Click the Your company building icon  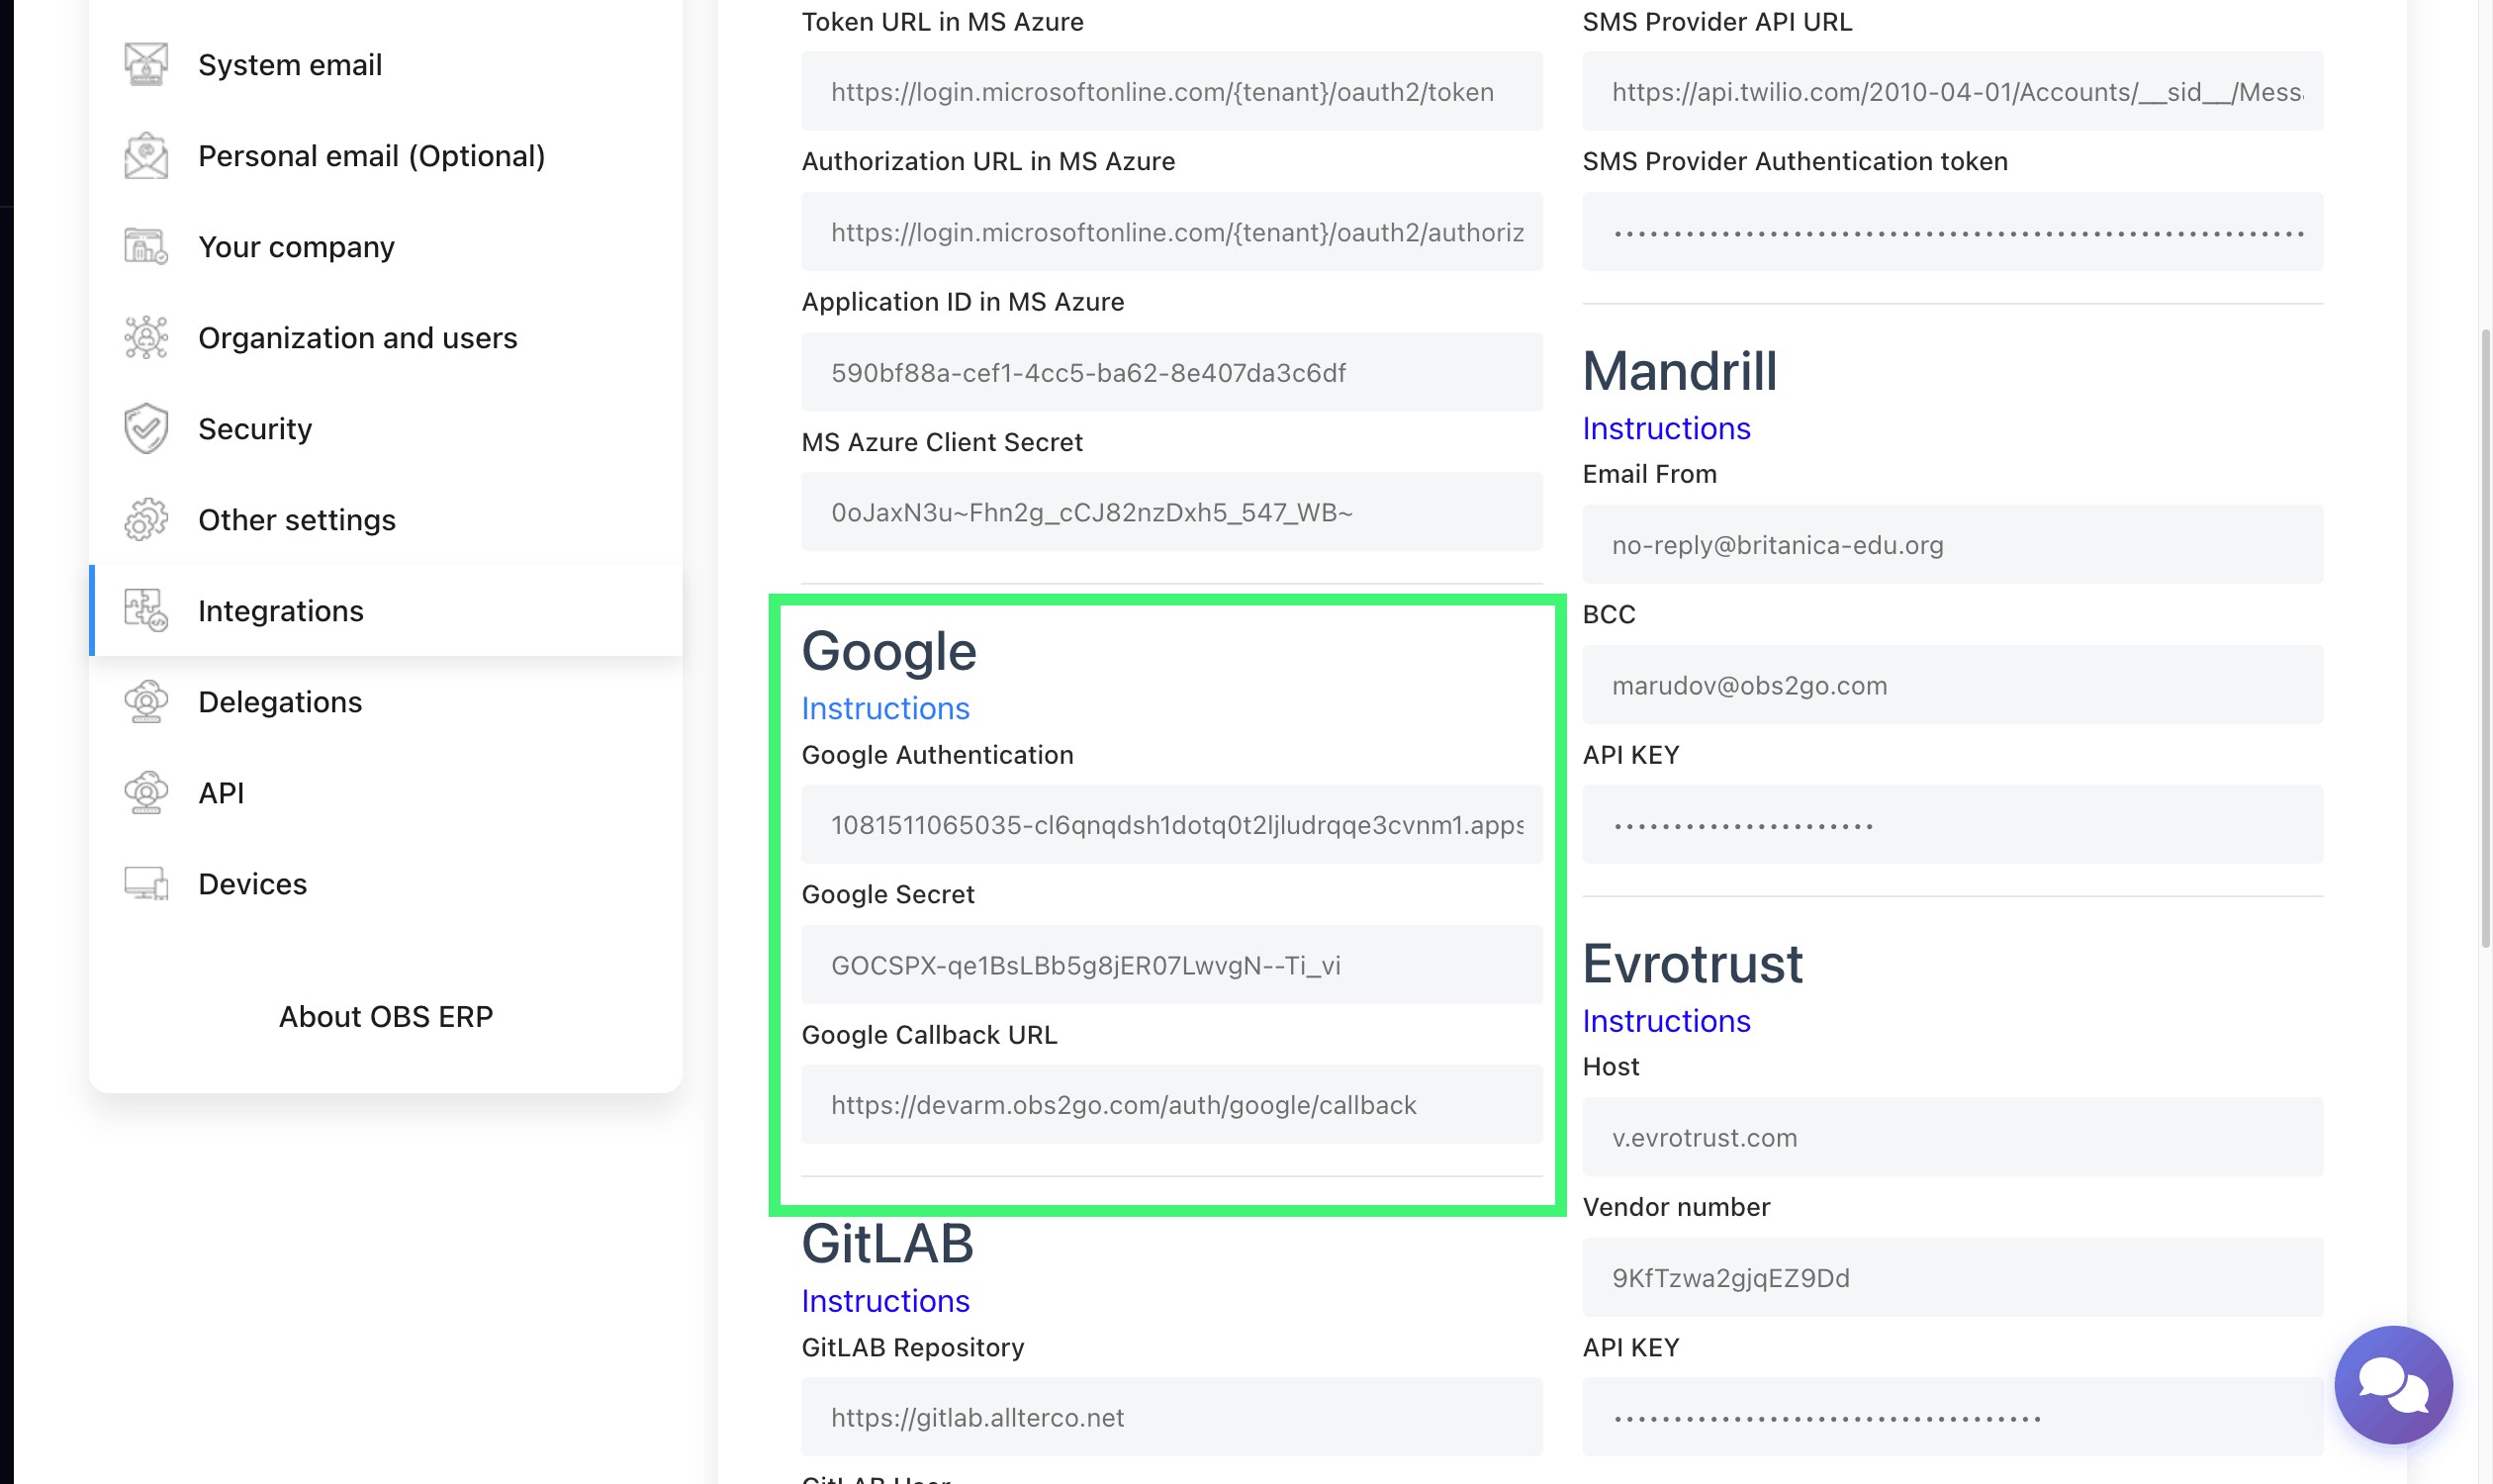pyautogui.click(x=146, y=247)
